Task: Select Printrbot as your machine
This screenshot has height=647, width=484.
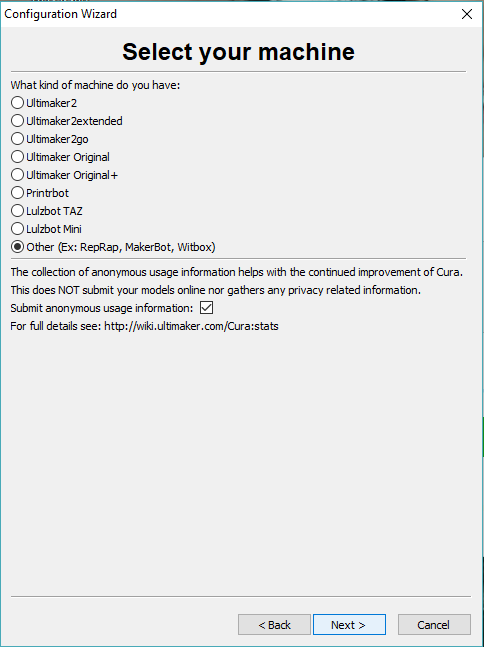Action: click(17, 193)
